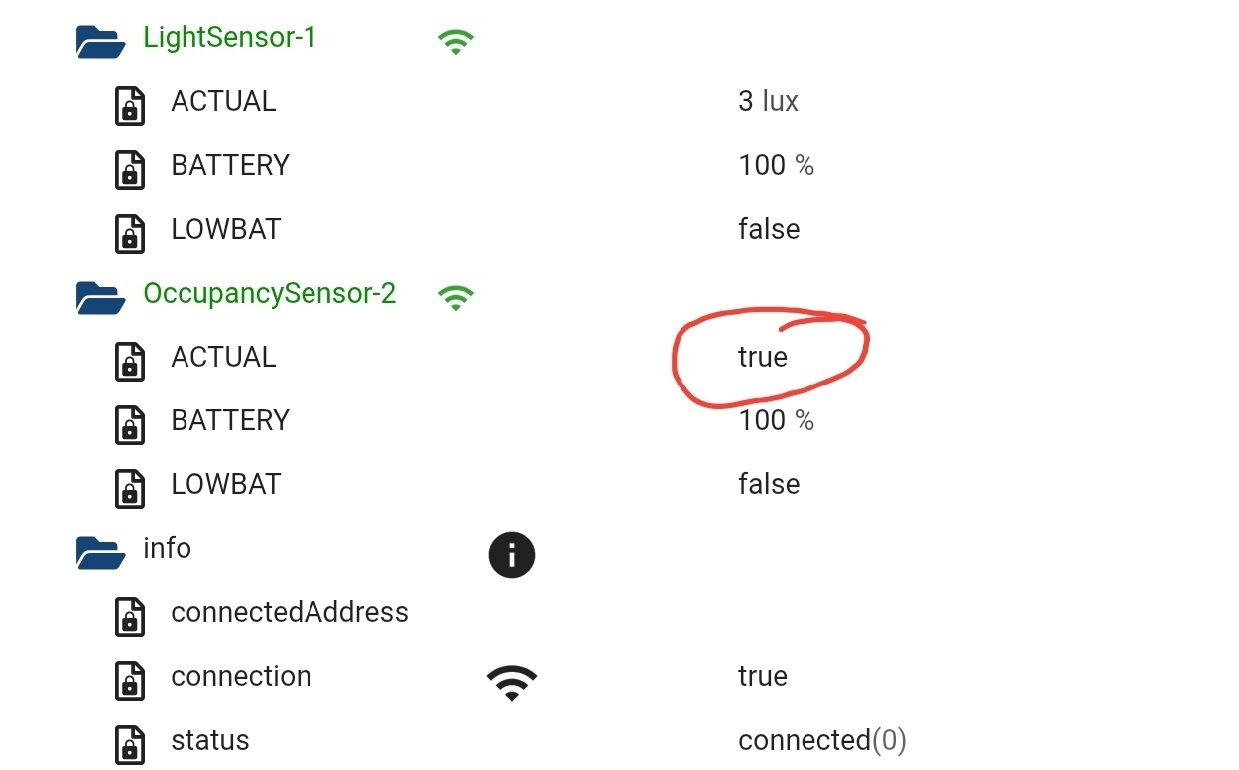Click the WiFi icon in the connection row

[x=511, y=681]
